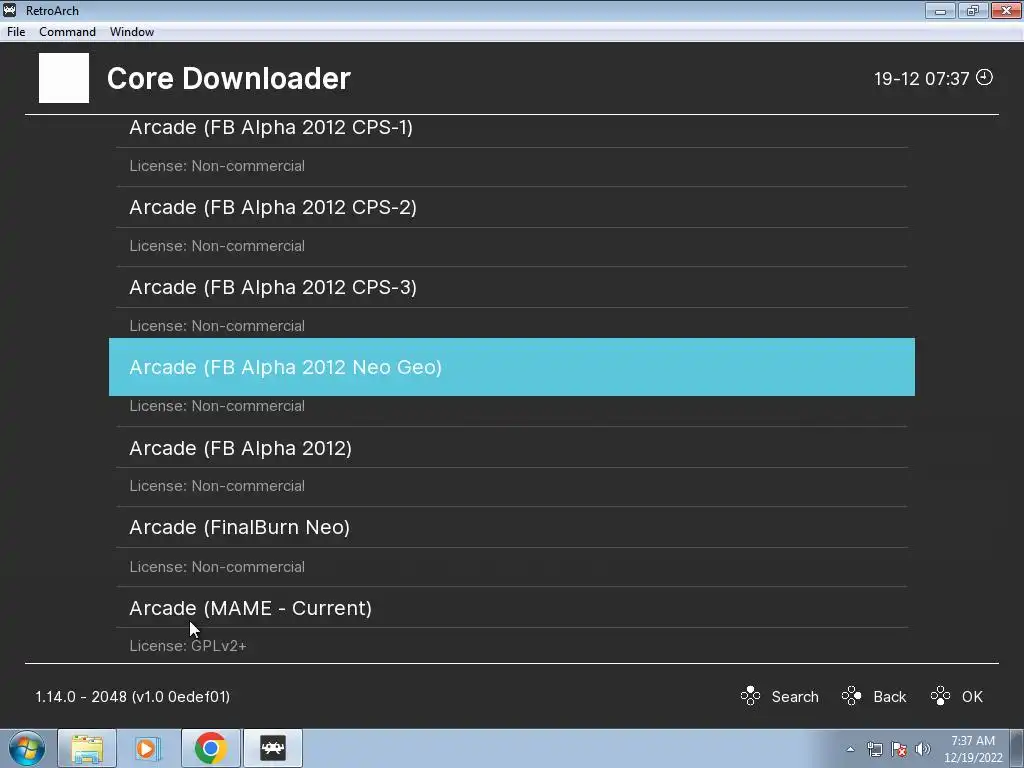Select Arcade (FinalBurn Neo) core

coord(512,528)
